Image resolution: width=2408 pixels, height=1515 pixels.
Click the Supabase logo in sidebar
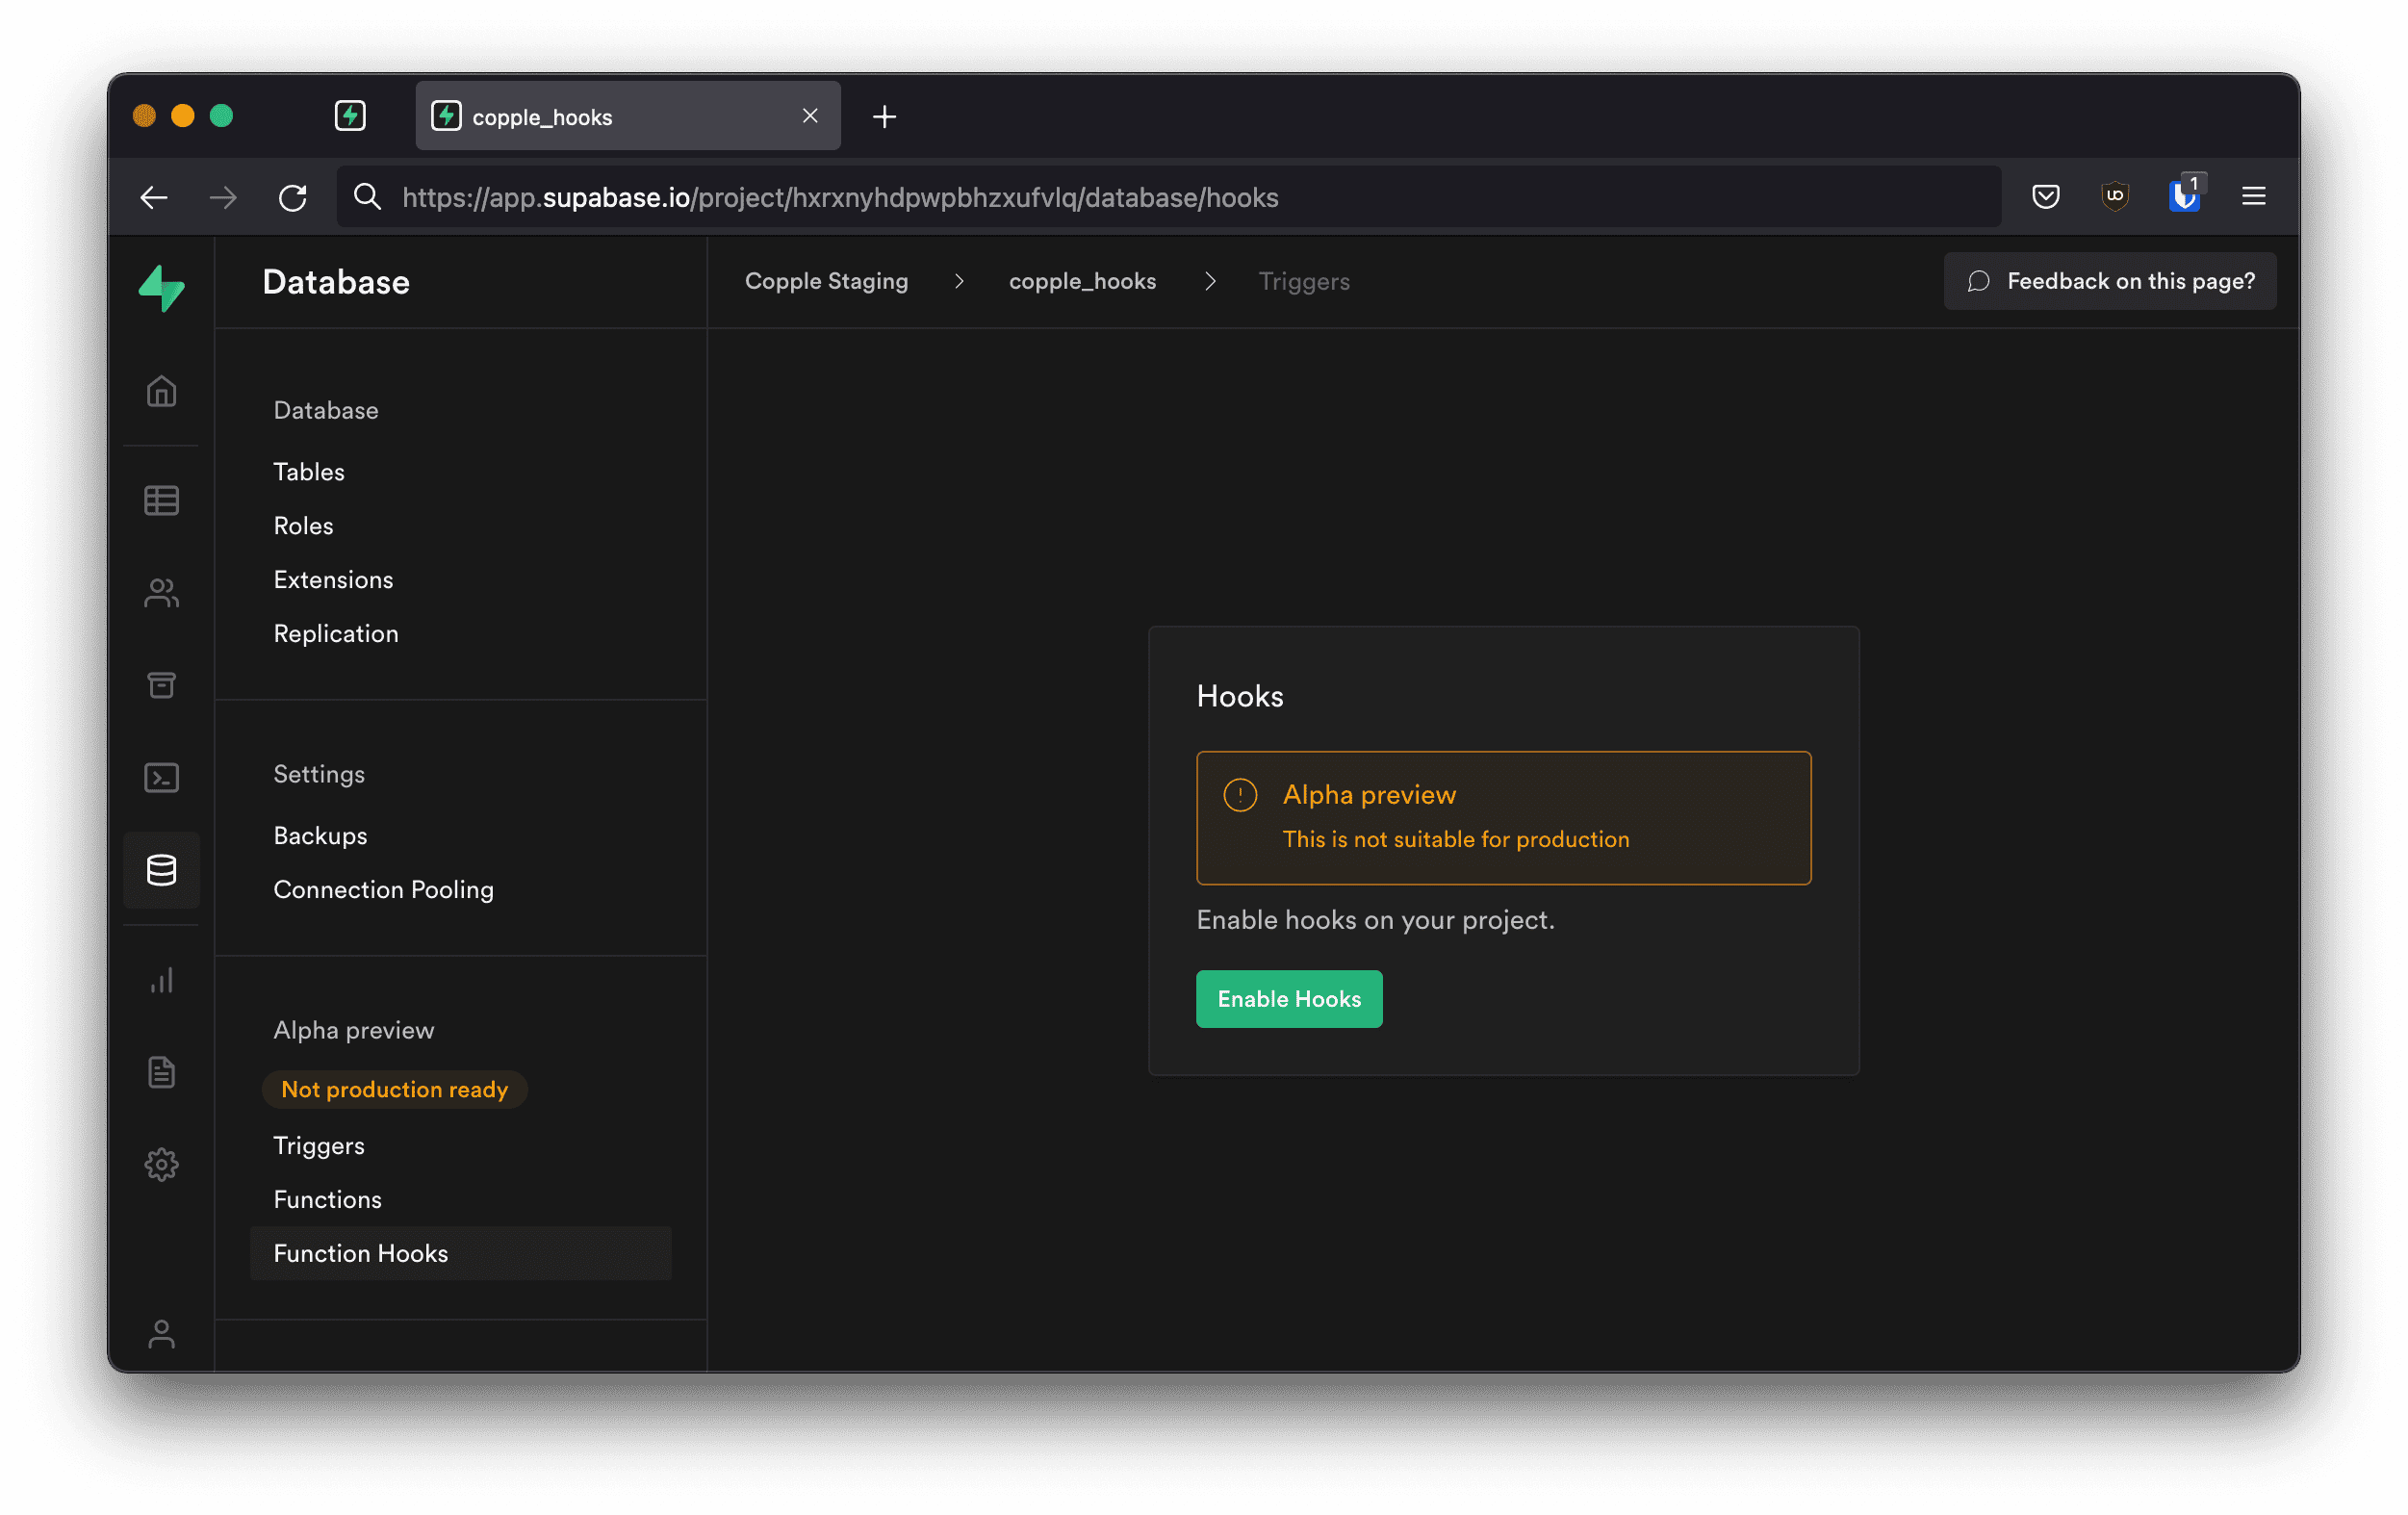[x=161, y=288]
